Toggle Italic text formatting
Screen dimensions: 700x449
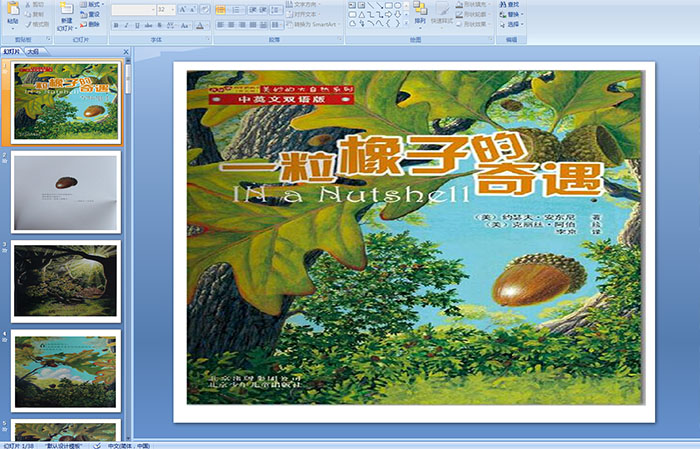click(127, 25)
